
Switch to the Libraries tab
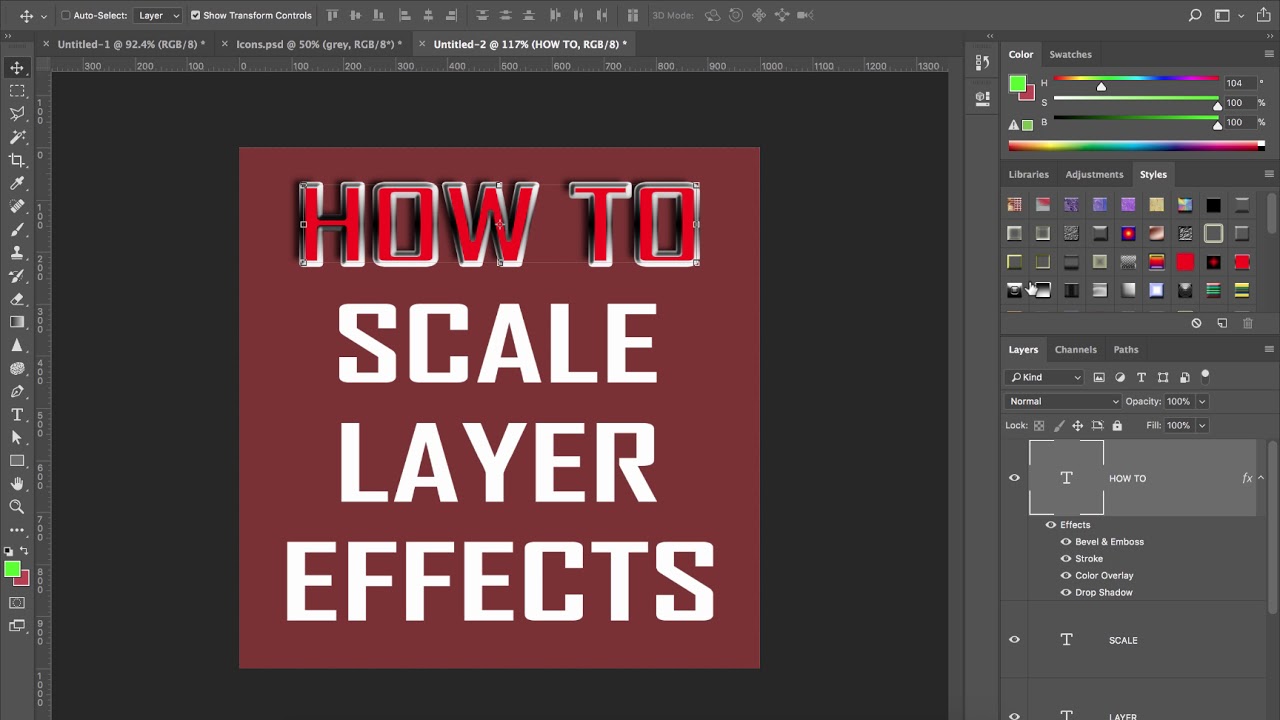1028,174
